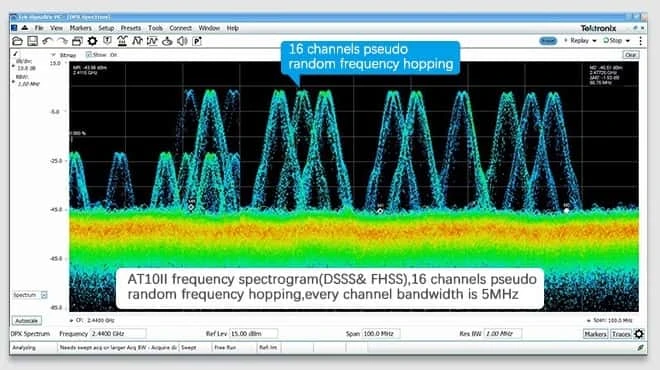Open the Presets menu
Screen dimensions: 660x370
[x=131, y=28]
